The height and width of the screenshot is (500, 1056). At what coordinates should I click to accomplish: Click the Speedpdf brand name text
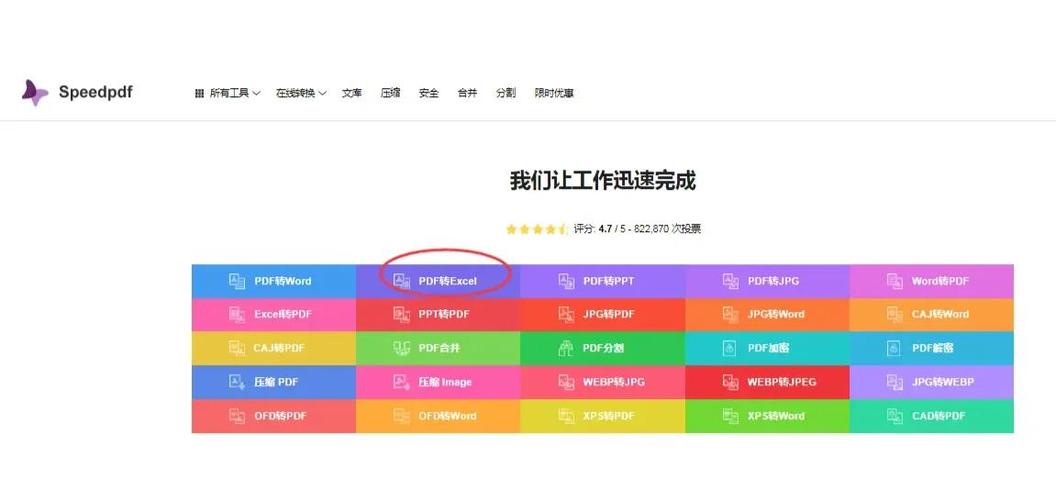(x=96, y=92)
